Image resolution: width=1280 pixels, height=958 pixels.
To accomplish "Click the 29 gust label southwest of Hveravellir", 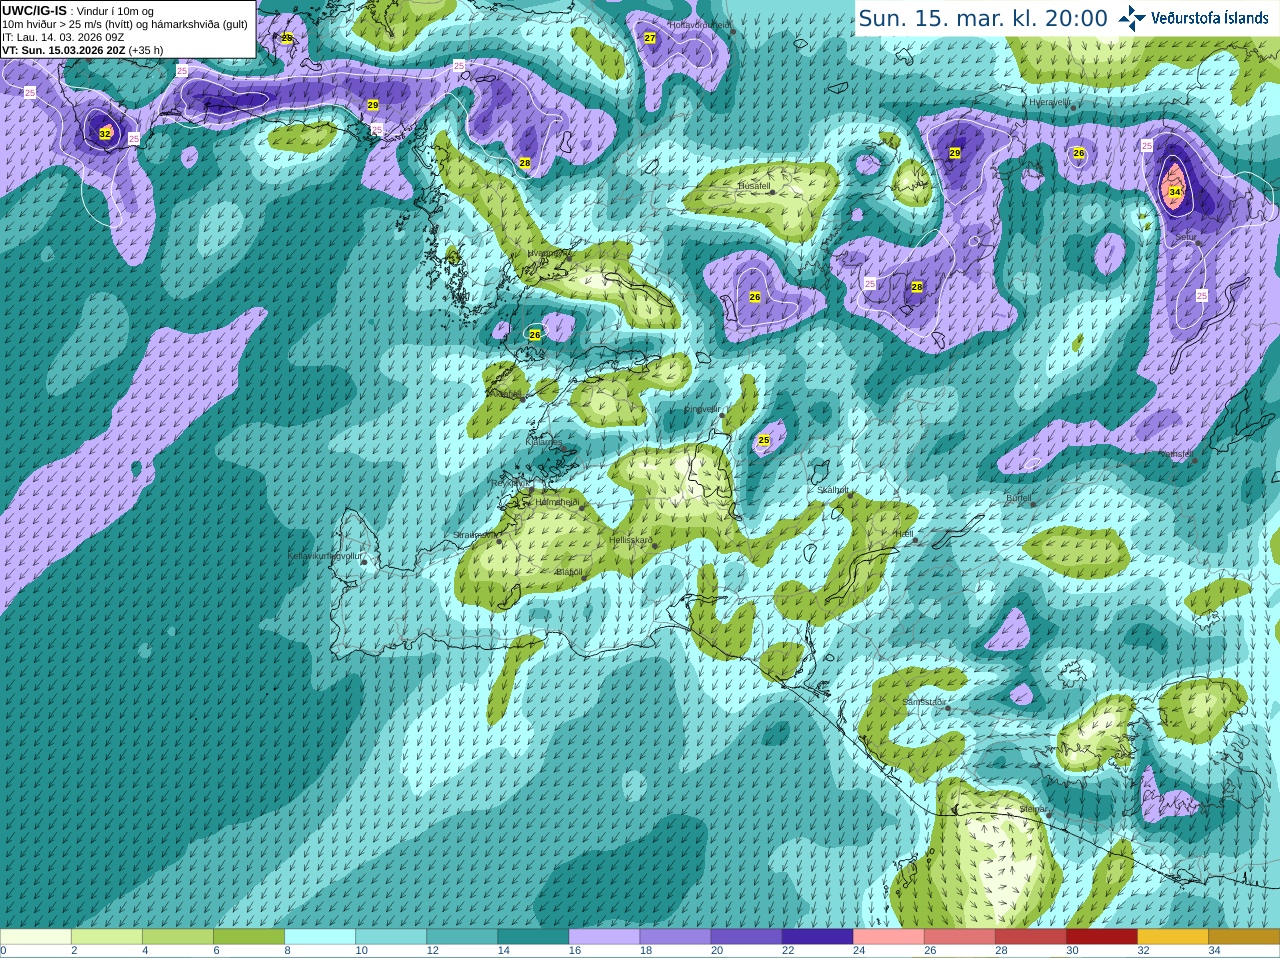I will (955, 153).
